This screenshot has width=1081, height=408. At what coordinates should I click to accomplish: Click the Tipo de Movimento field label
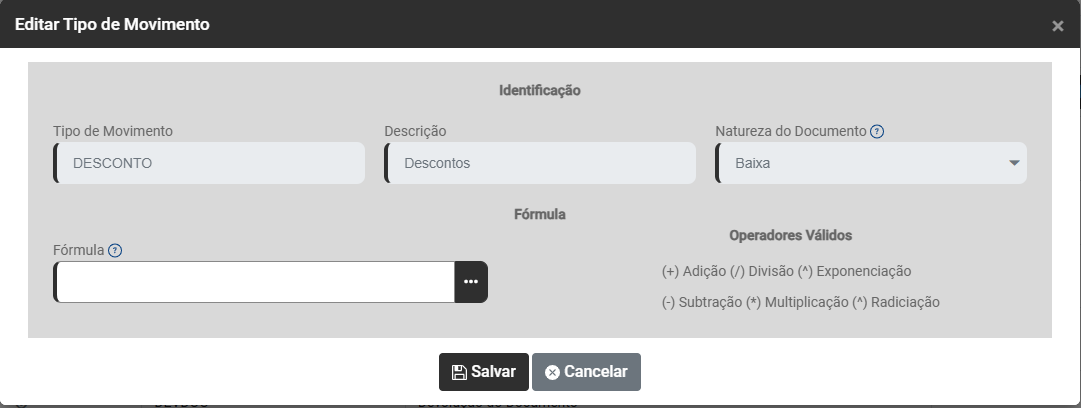pos(113,131)
